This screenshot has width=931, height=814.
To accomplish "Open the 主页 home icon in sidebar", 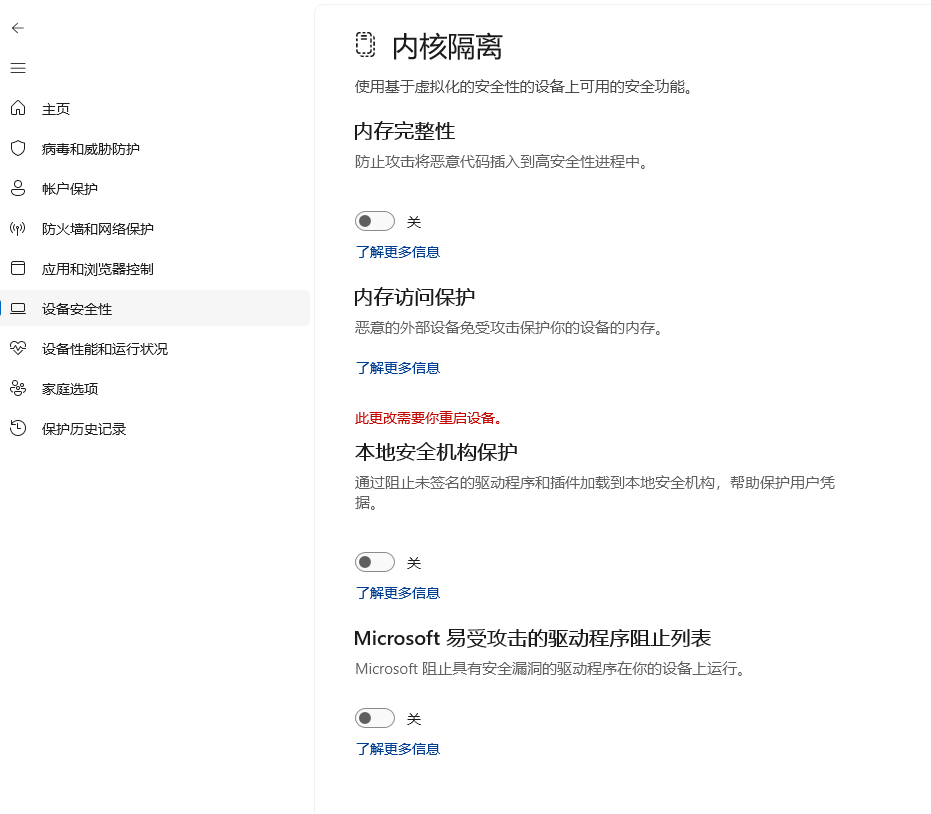I will click(x=56, y=108).
